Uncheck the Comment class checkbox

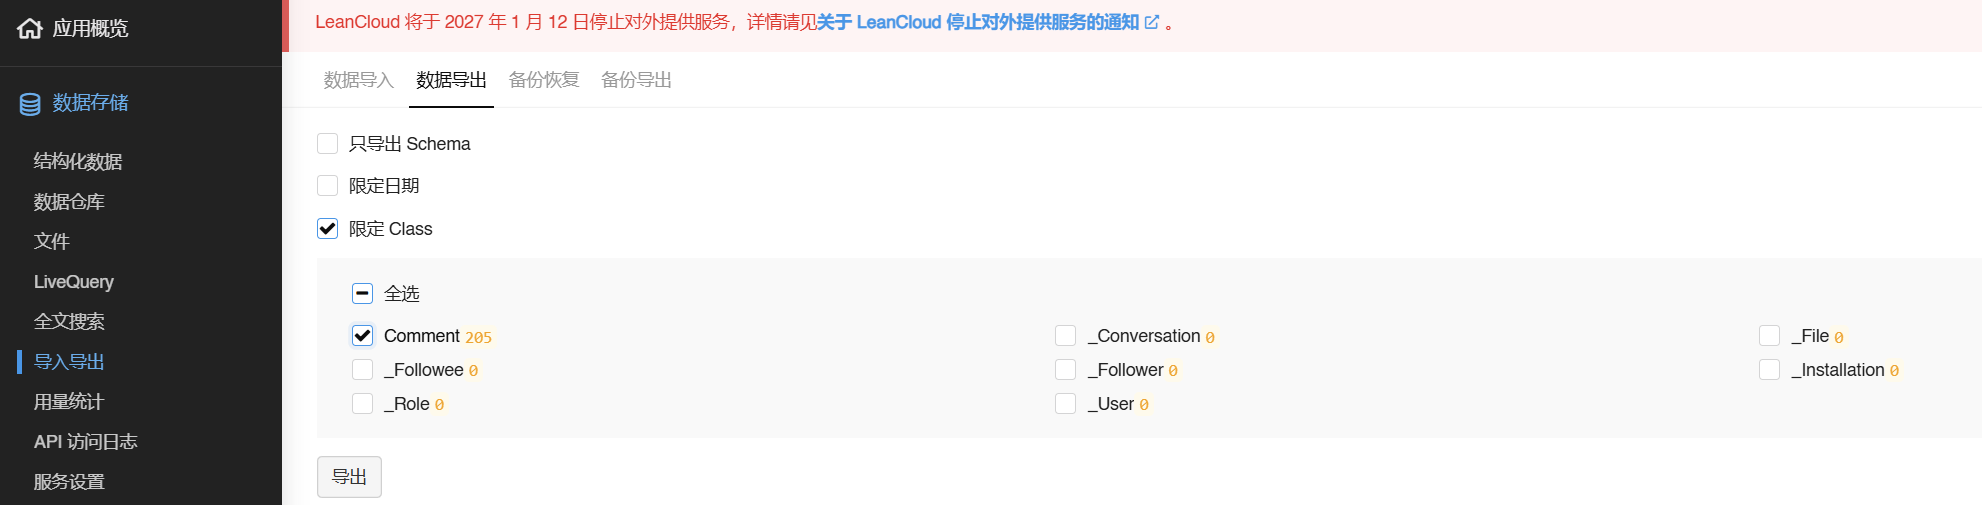362,336
